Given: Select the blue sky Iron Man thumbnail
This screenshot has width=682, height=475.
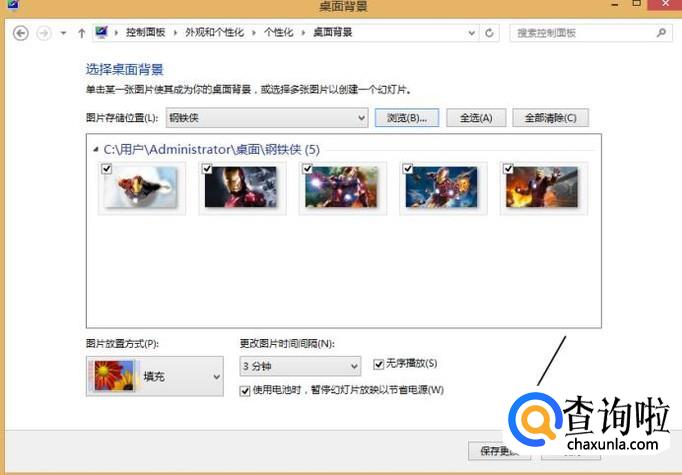Looking at the screenshot, I should tap(442, 187).
